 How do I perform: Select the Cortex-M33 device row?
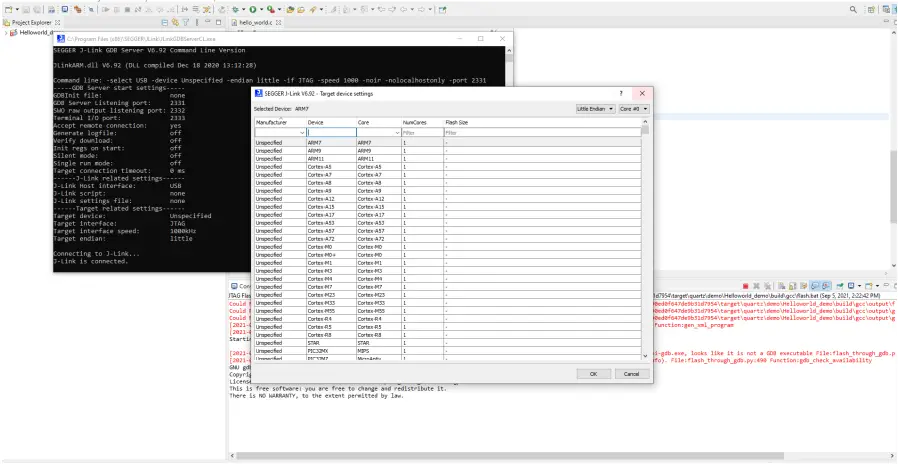448,302
